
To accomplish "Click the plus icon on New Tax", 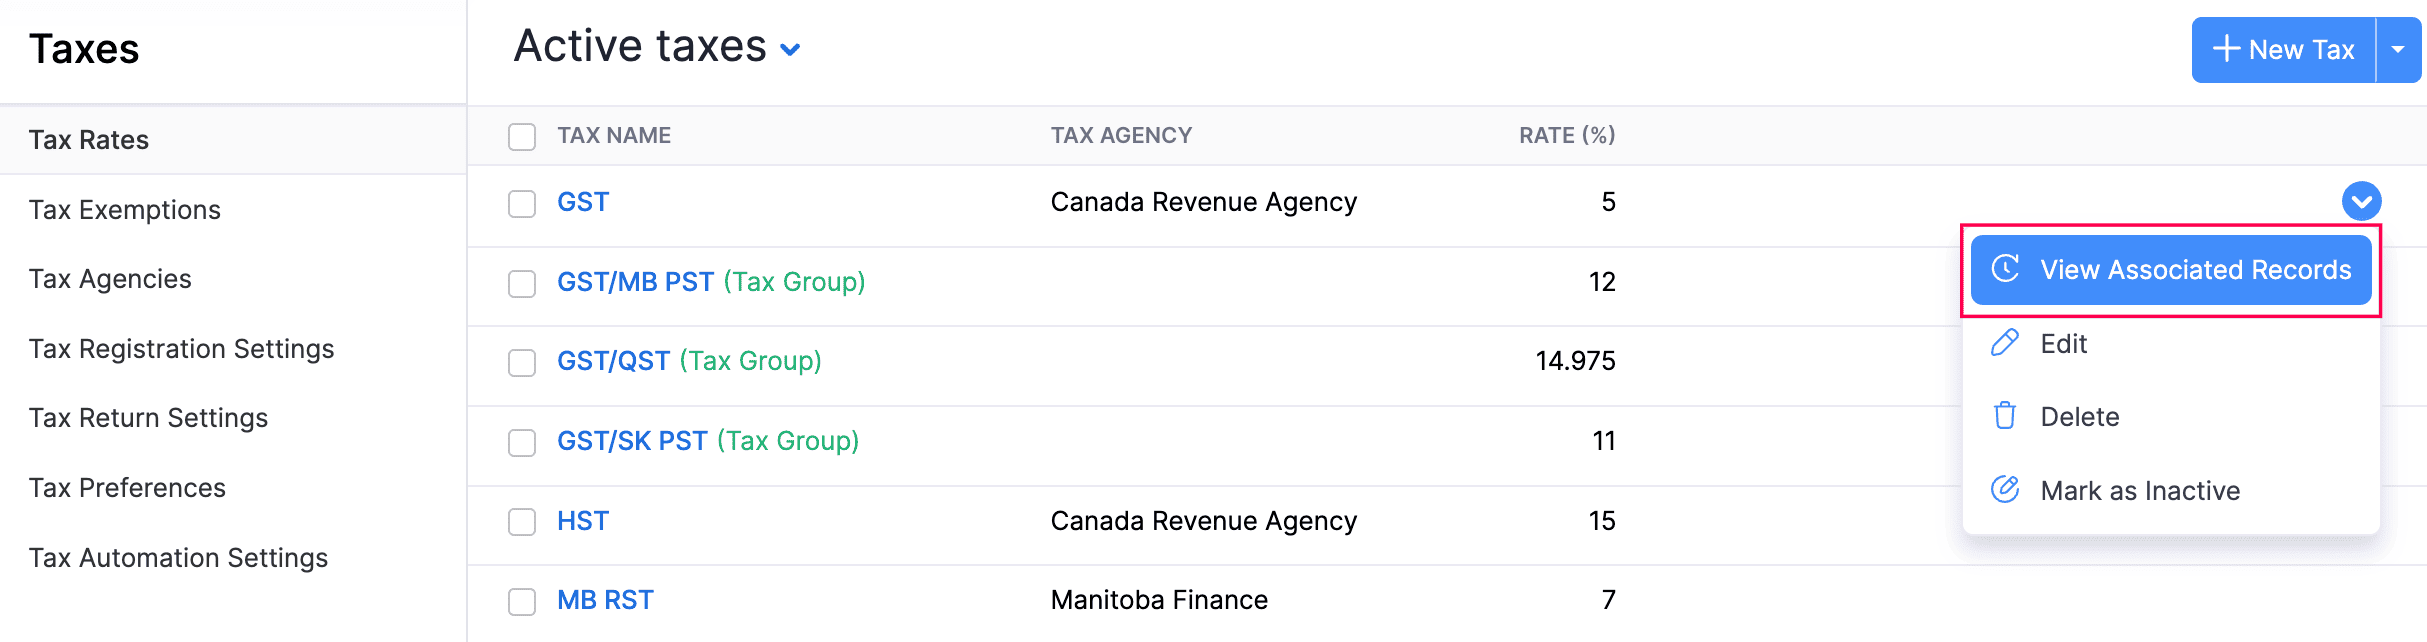I will point(2226,49).
